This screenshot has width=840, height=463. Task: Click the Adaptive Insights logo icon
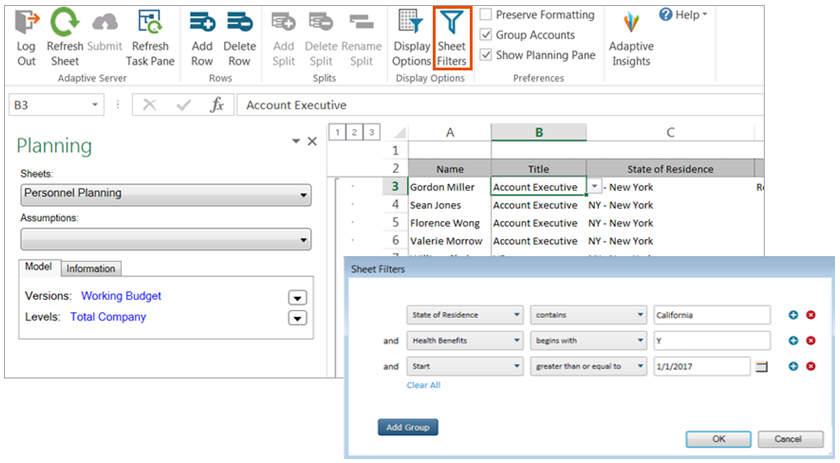(631, 23)
